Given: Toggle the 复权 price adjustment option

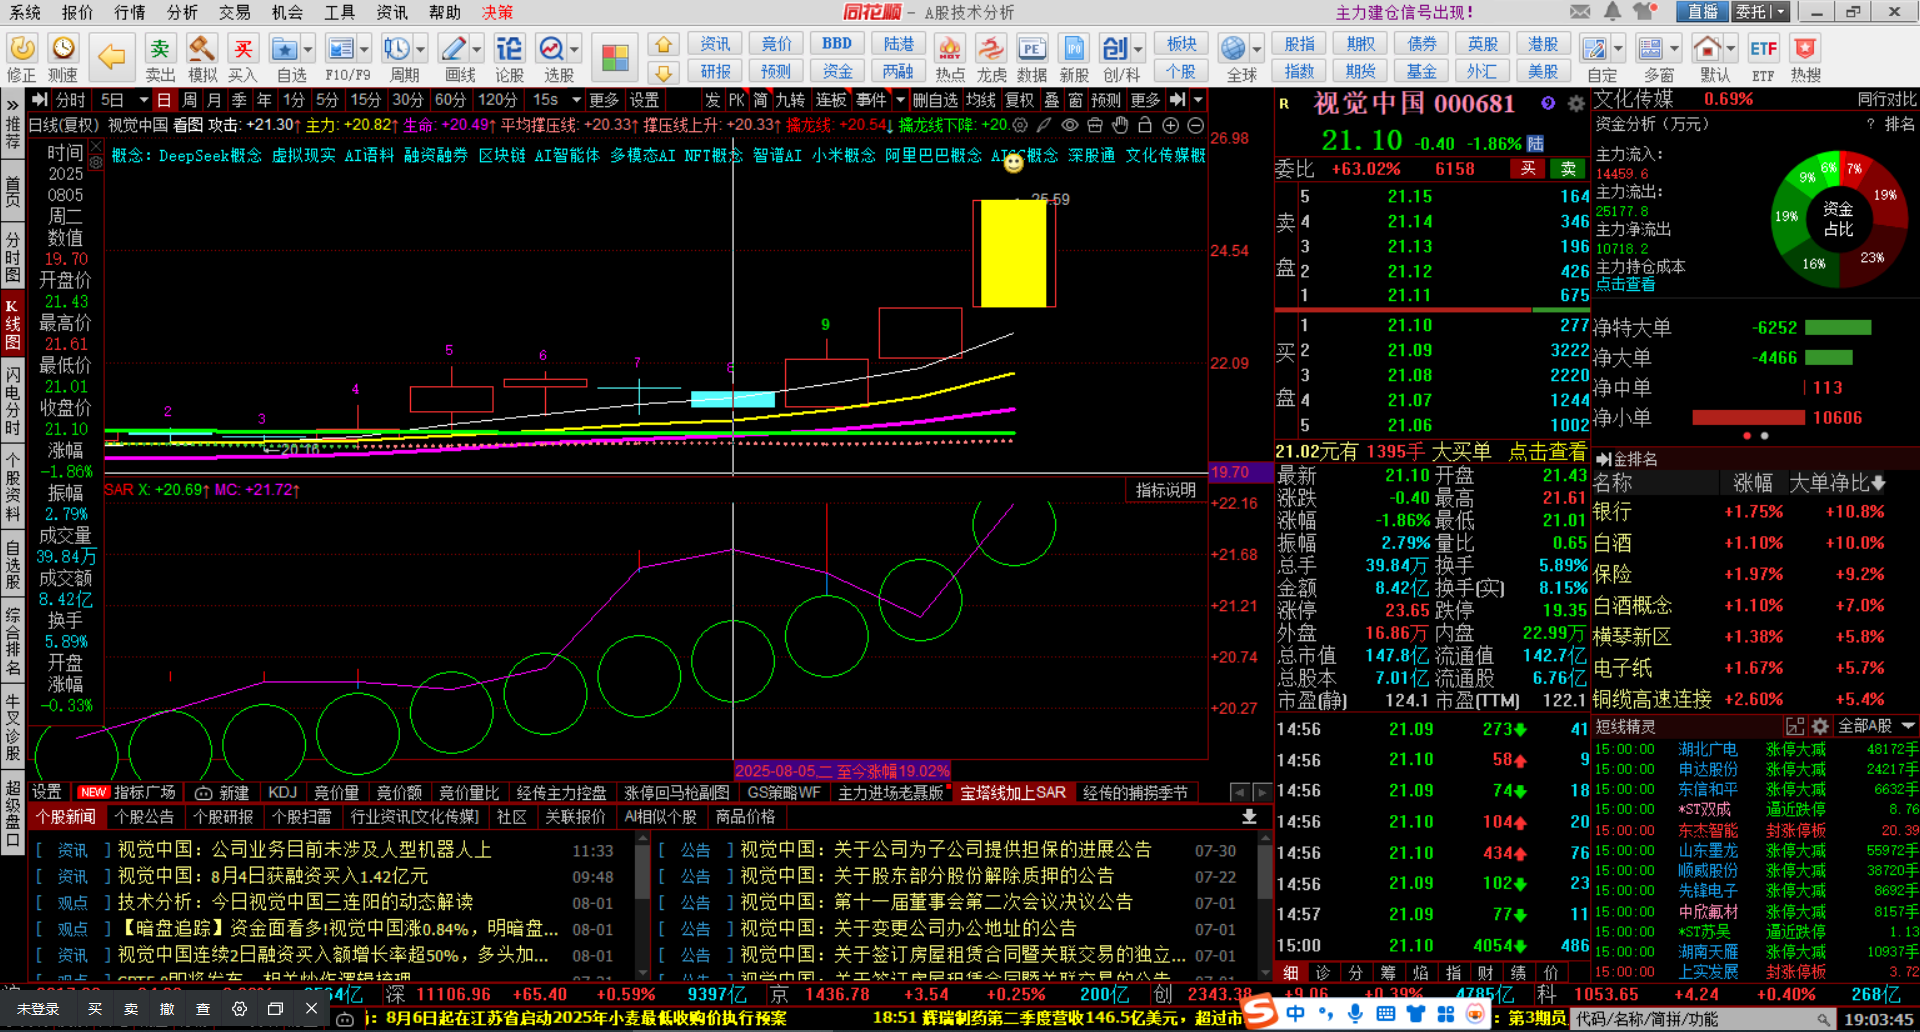Looking at the screenshot, I should click(x=1019, y=100).
